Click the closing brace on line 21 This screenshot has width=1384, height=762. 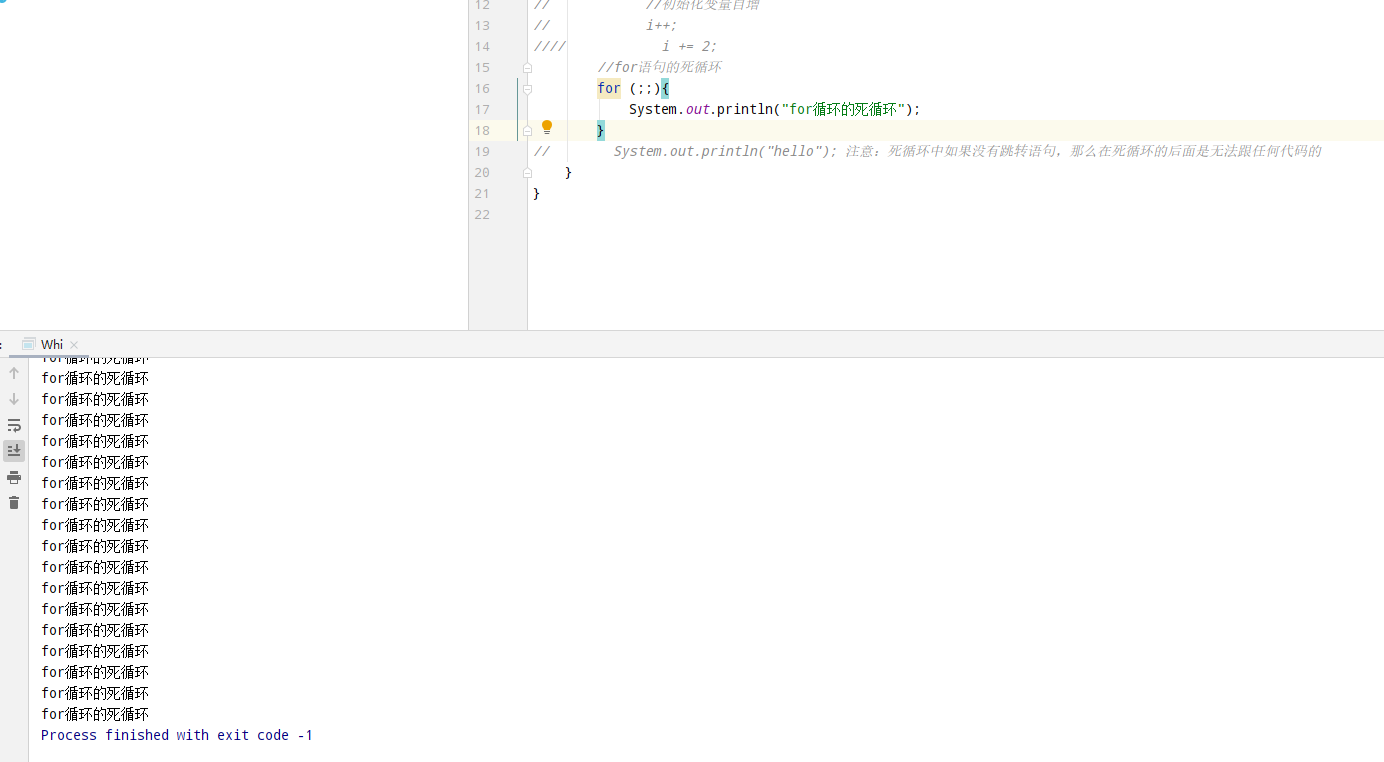click(x=537, y=193)
